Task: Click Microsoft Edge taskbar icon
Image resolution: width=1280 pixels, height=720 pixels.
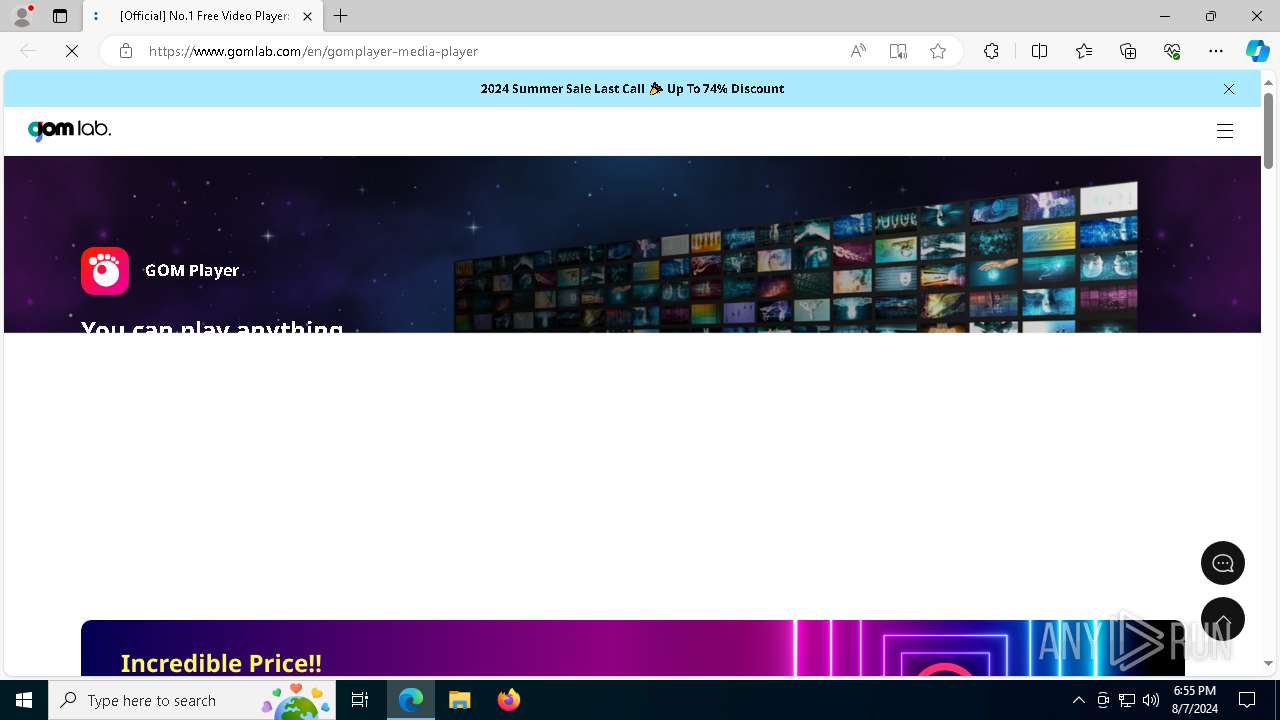Action: (x=411, y=700)
